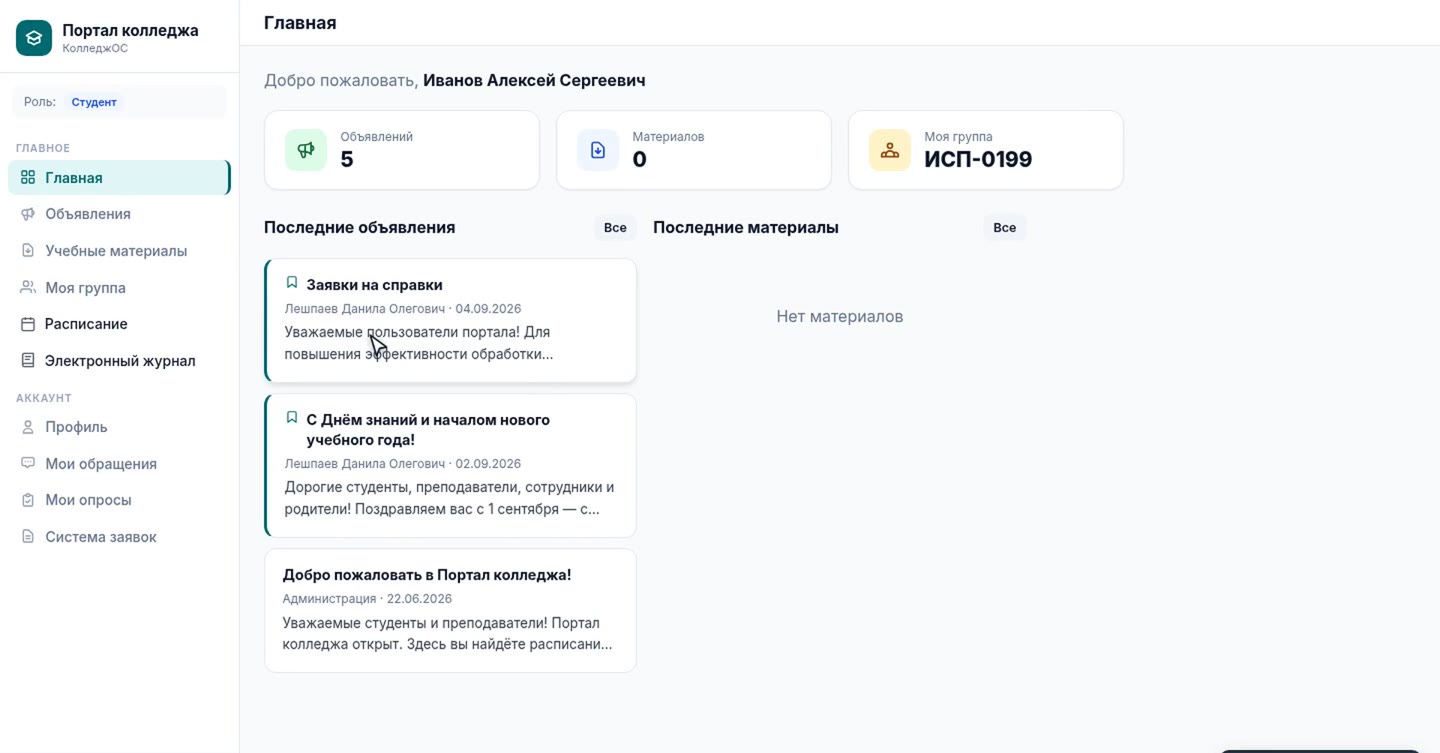Click the Нет материалов placeholder text
The height and width of the screenshot is (753, 1440).
tap(840, 316)
